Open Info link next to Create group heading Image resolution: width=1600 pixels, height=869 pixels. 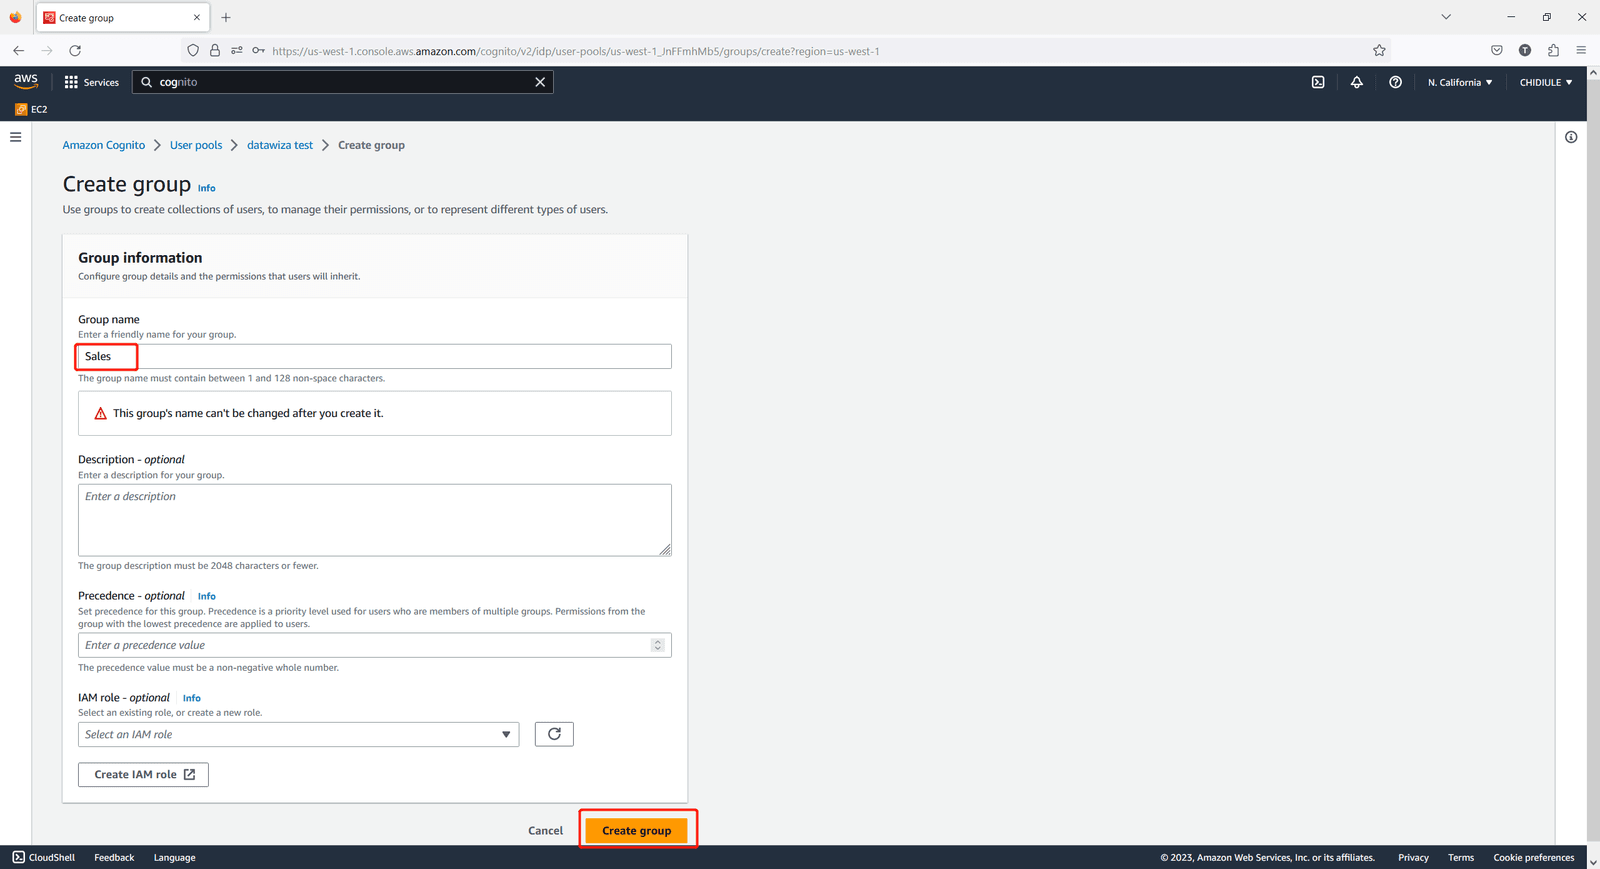click(x=207, y=188)
